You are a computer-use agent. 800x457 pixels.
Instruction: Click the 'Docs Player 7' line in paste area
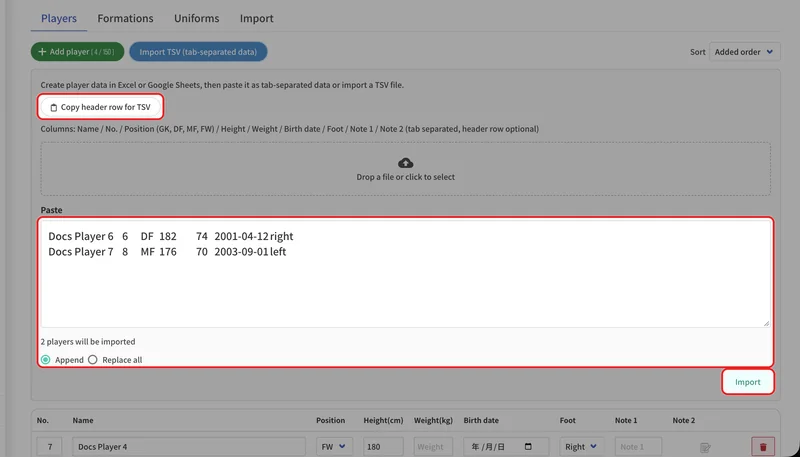coord(167,251)
